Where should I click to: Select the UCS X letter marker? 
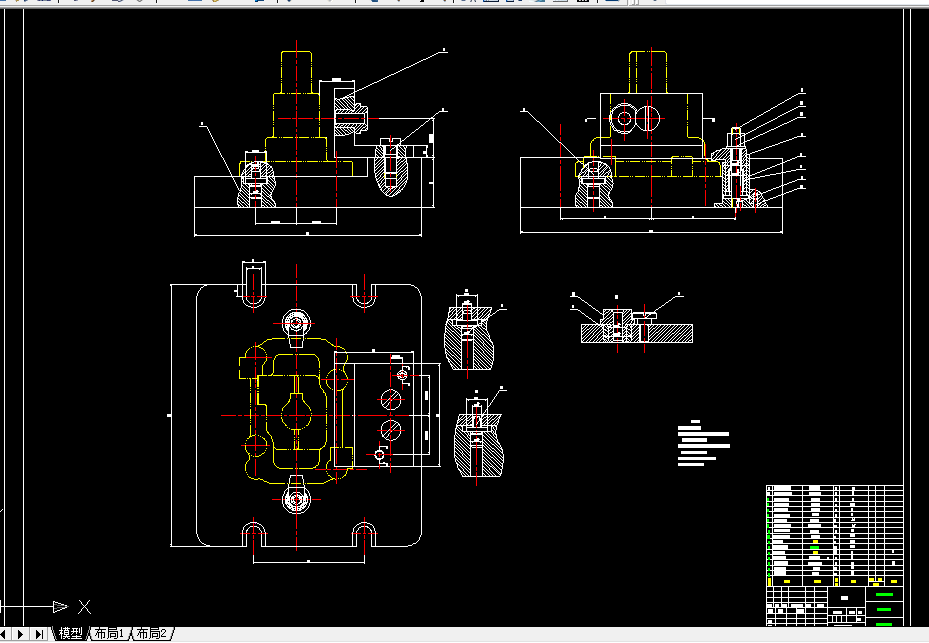pos(85,607)
